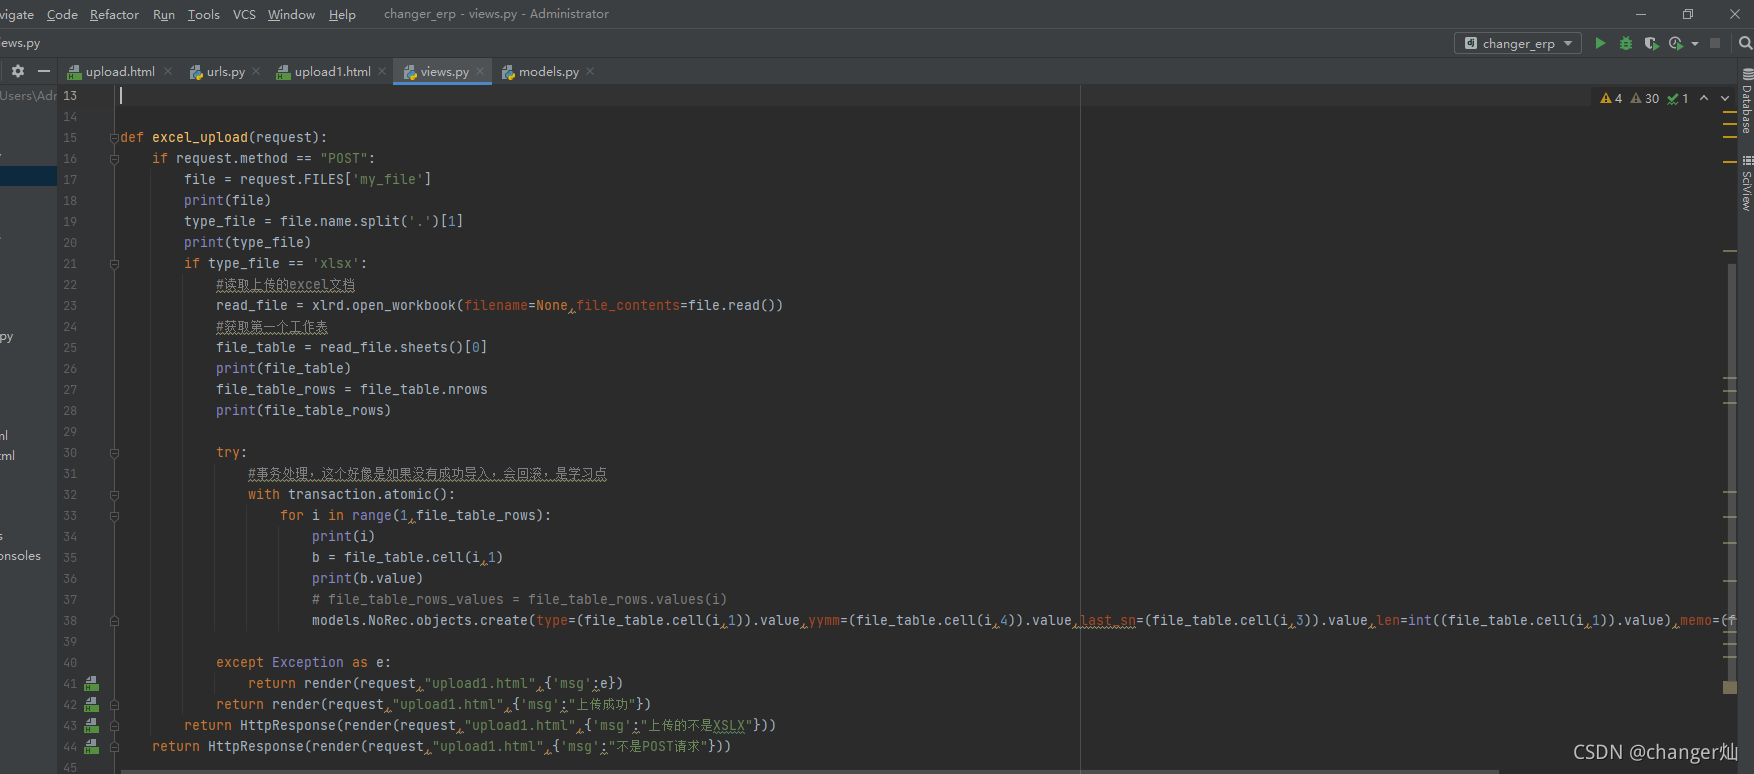1754x774 pixels.
Task: Click the HTML template gutter icon line 44
Action: tap(91, 747)
